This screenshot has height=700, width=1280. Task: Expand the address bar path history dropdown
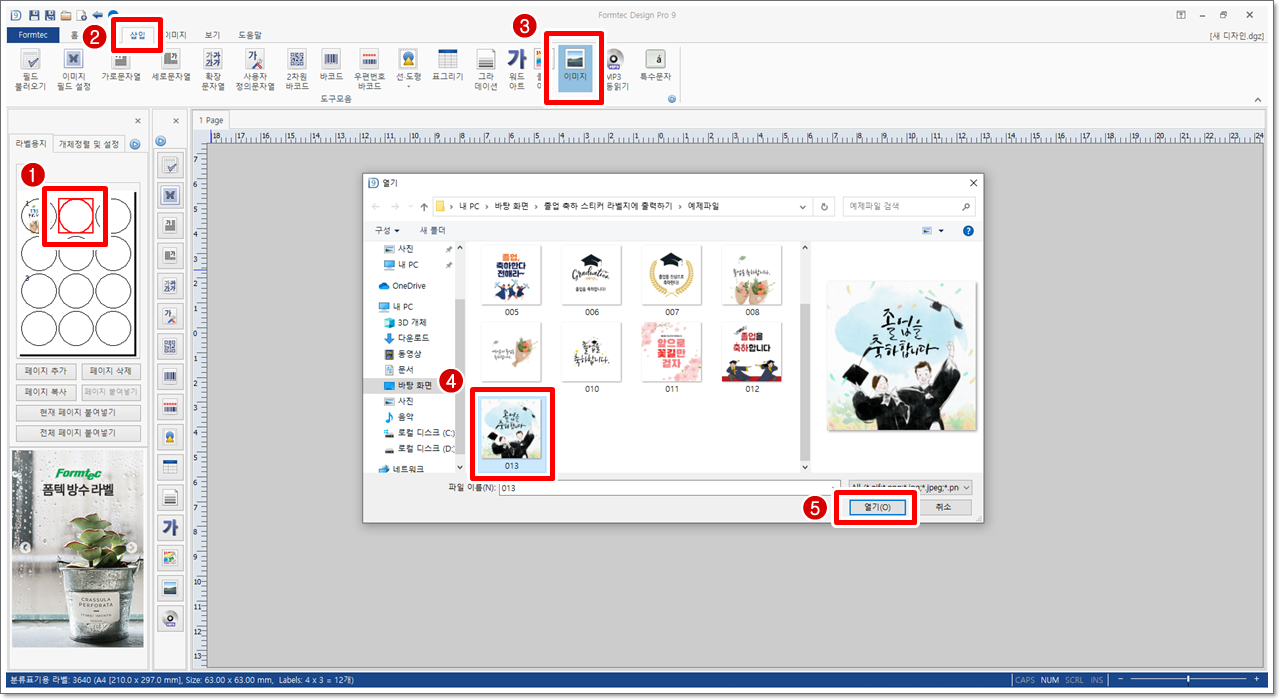(x=803, y=206)
